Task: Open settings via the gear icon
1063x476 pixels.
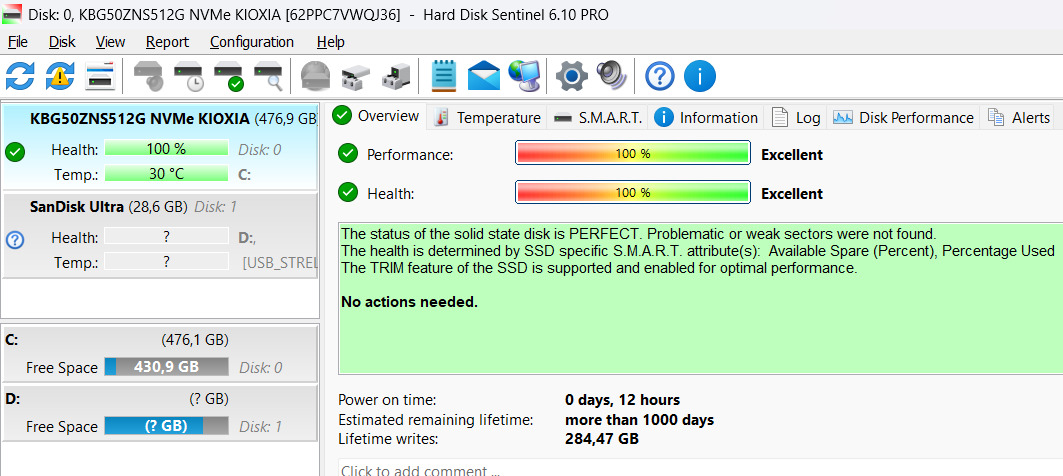Action: [571, 75]
